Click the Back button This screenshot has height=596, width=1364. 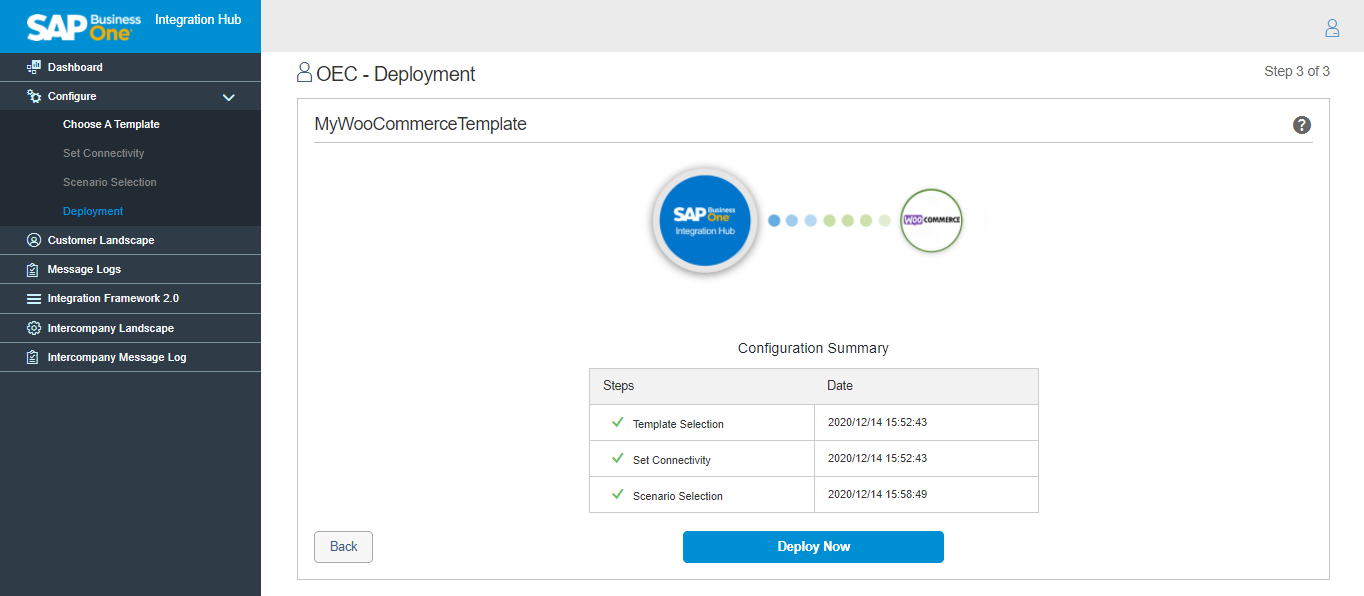tap(343, 547)
